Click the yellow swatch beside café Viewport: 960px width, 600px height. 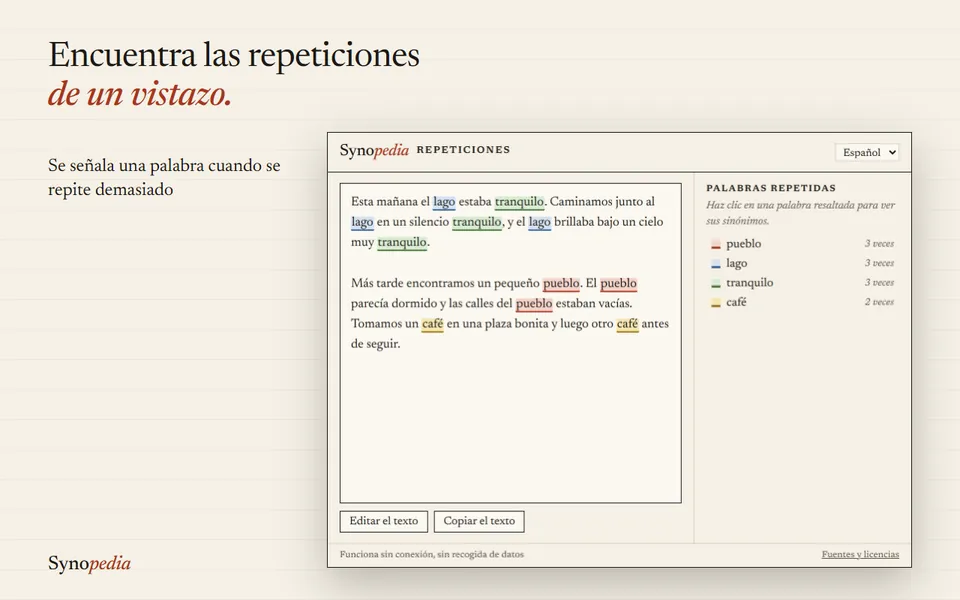point(715,303)
